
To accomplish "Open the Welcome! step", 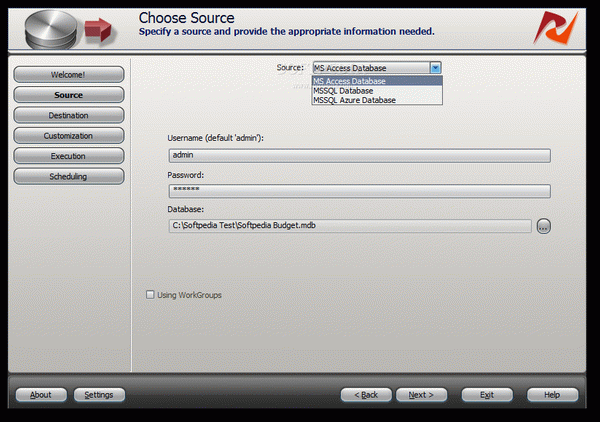I will point(69,75).
